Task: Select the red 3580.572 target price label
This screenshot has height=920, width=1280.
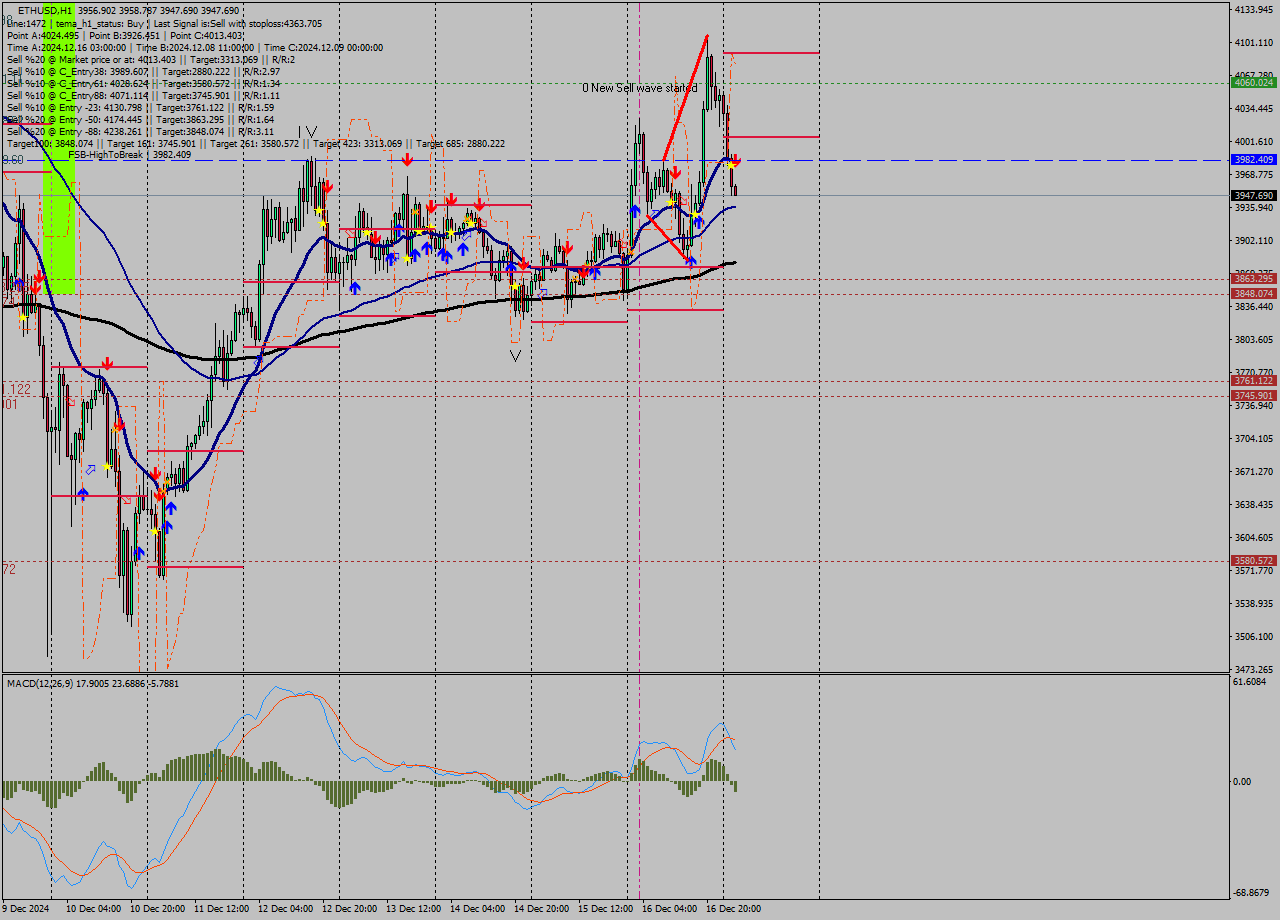Action: pos(1253,561)
